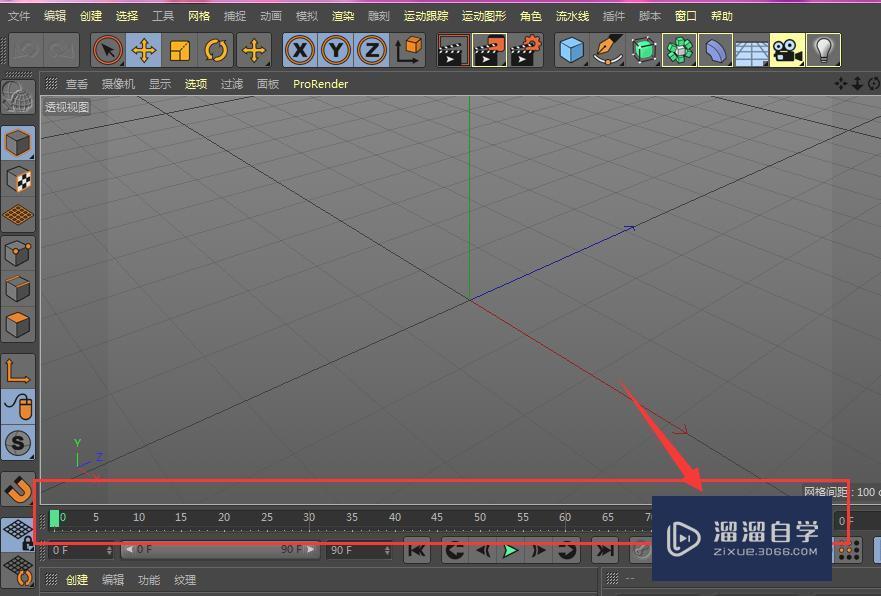Switch to Model mode cube icon

click(18, 143)
